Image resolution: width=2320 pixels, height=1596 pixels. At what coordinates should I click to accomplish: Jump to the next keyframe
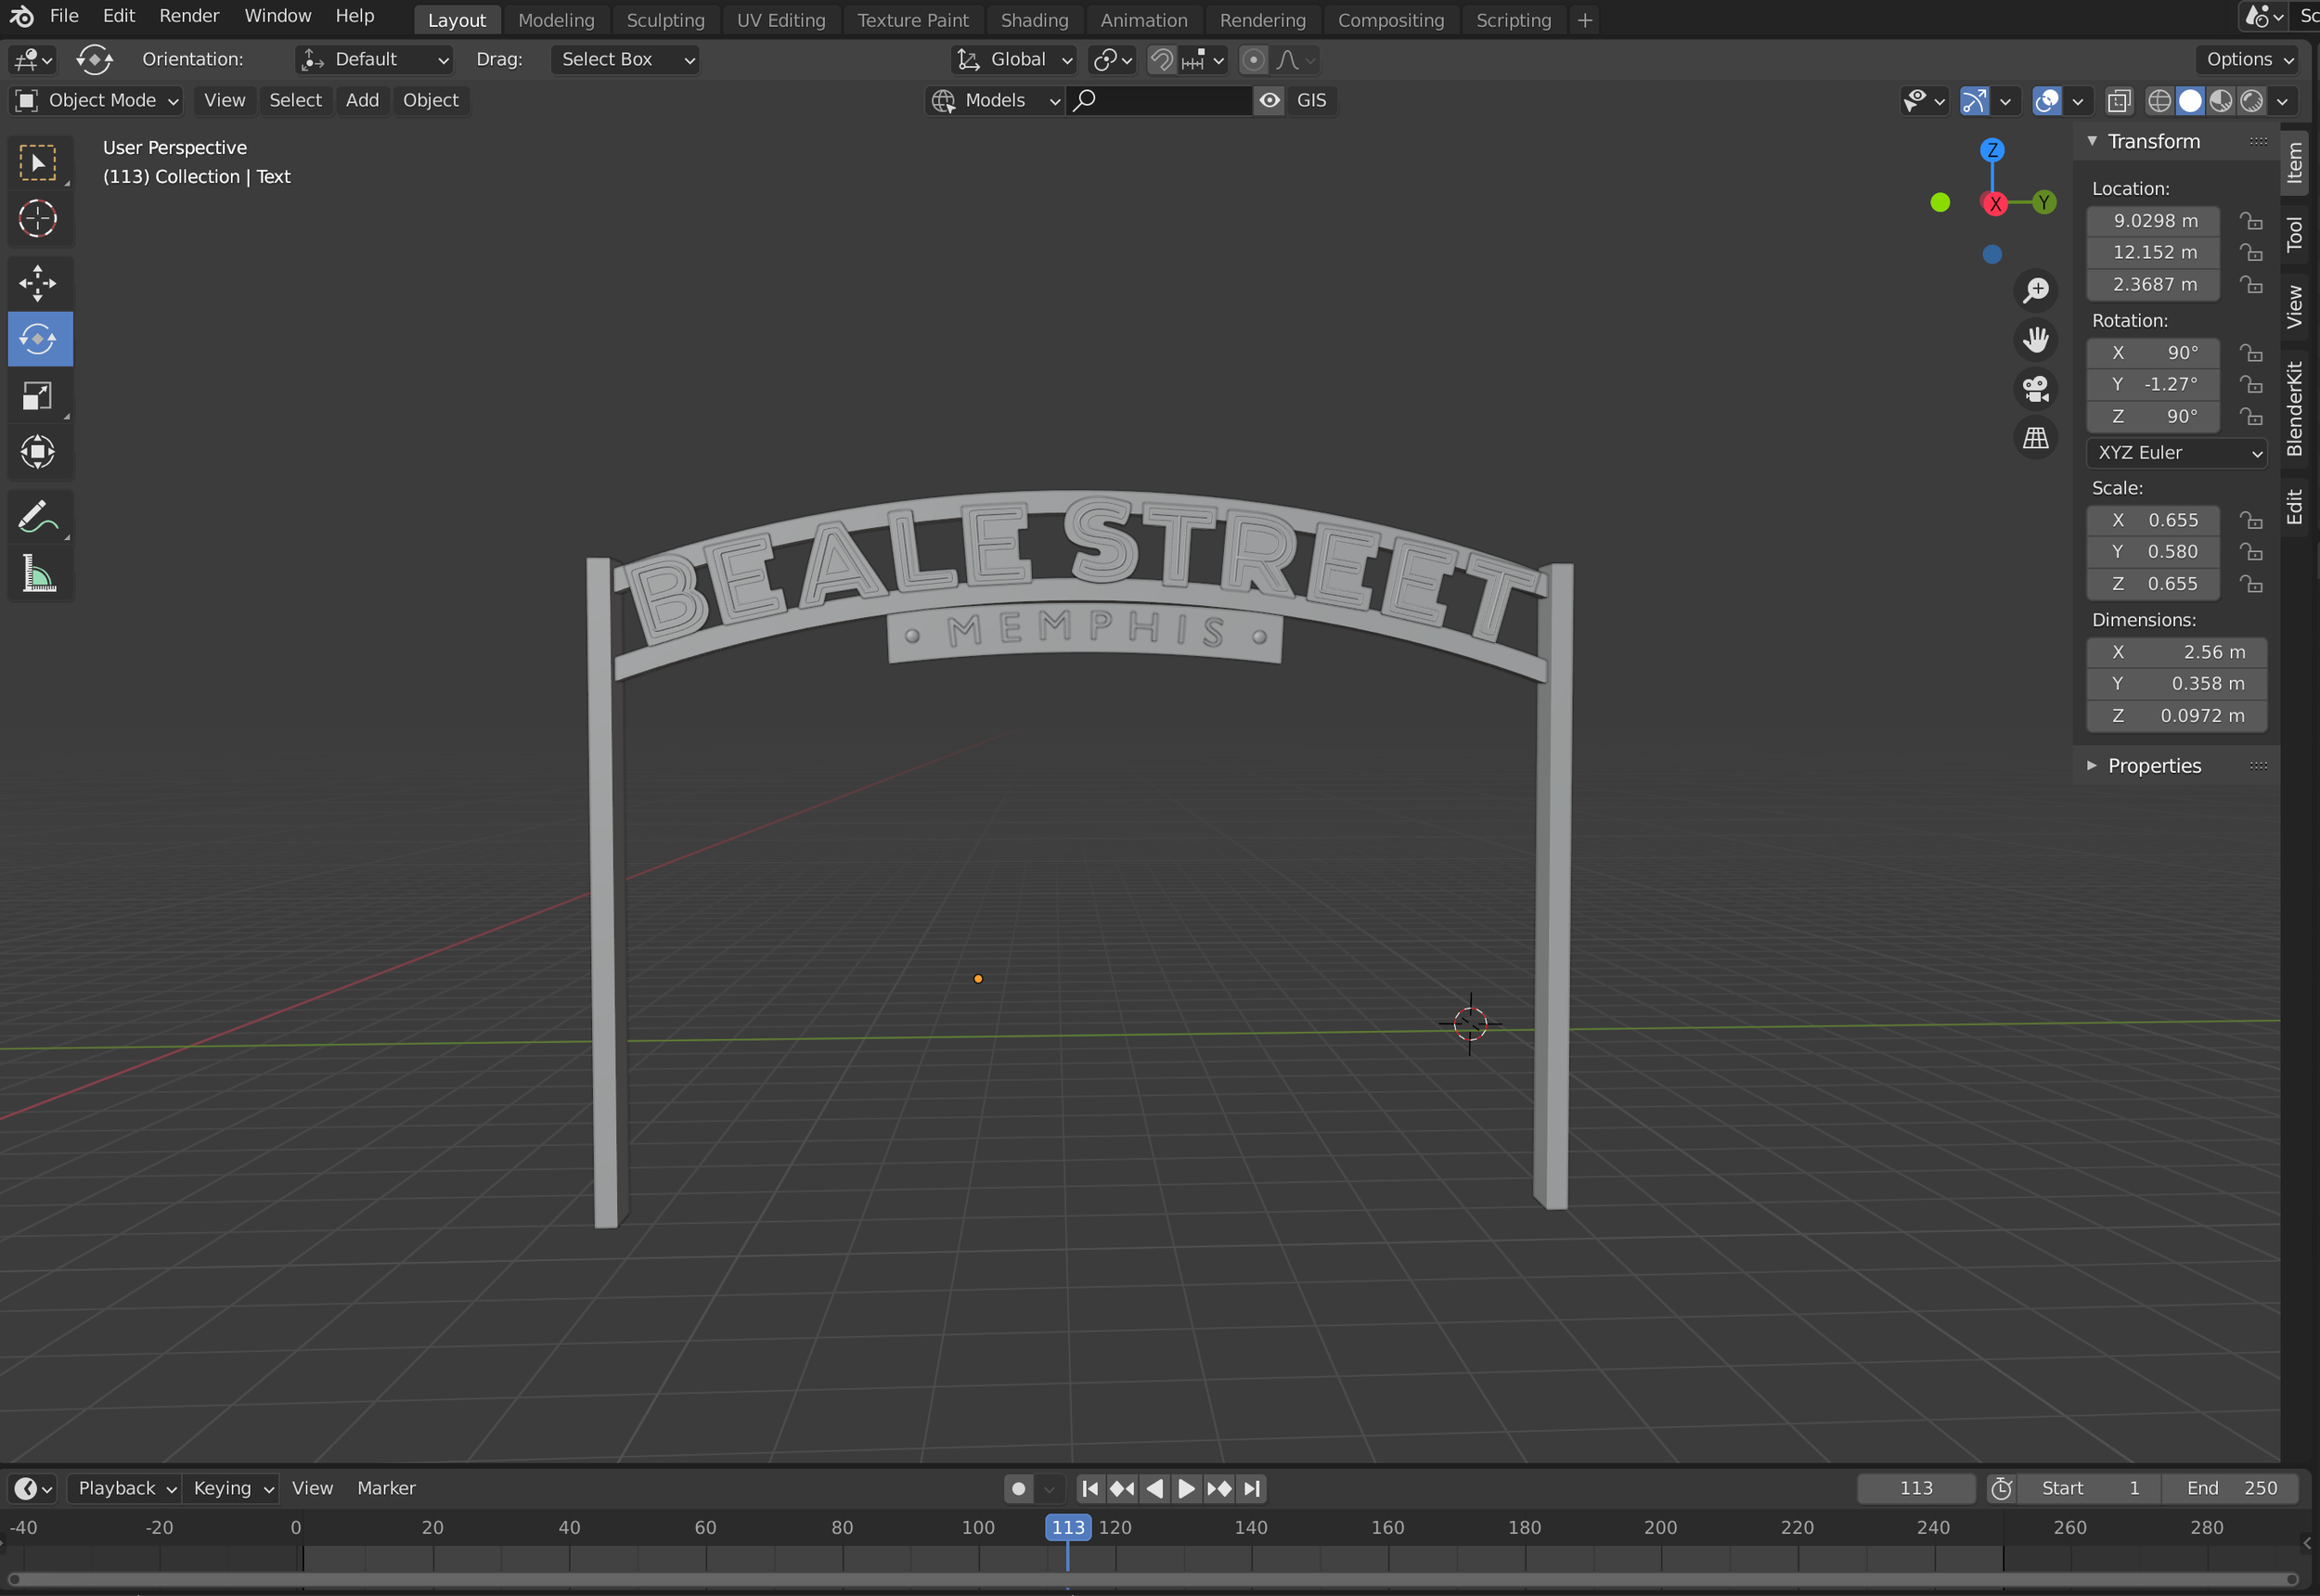click(x=1219, y=1488)
